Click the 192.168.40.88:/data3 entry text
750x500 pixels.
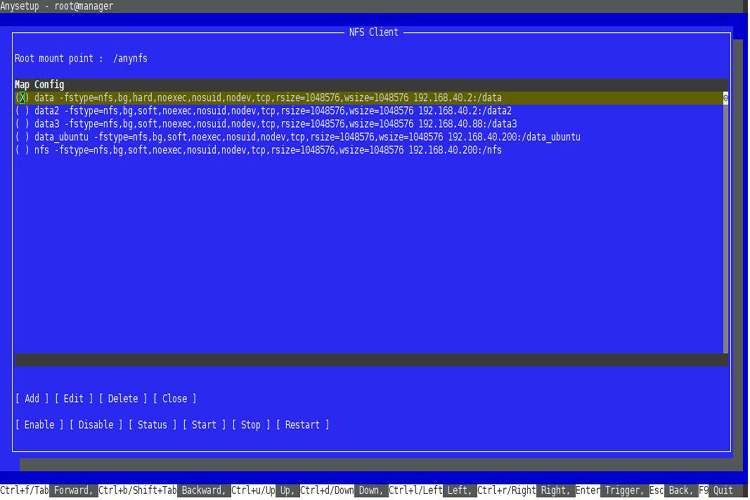tap(468, 124)
